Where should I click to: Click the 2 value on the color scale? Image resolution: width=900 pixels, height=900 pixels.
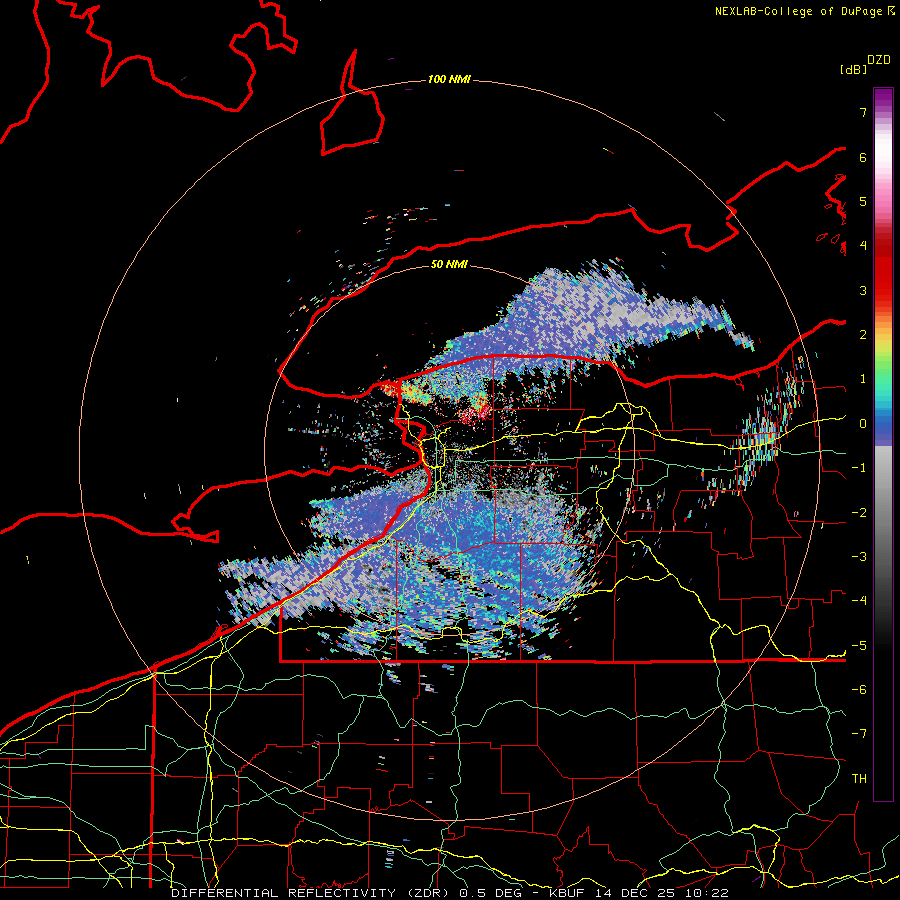[x=863, y=335]
